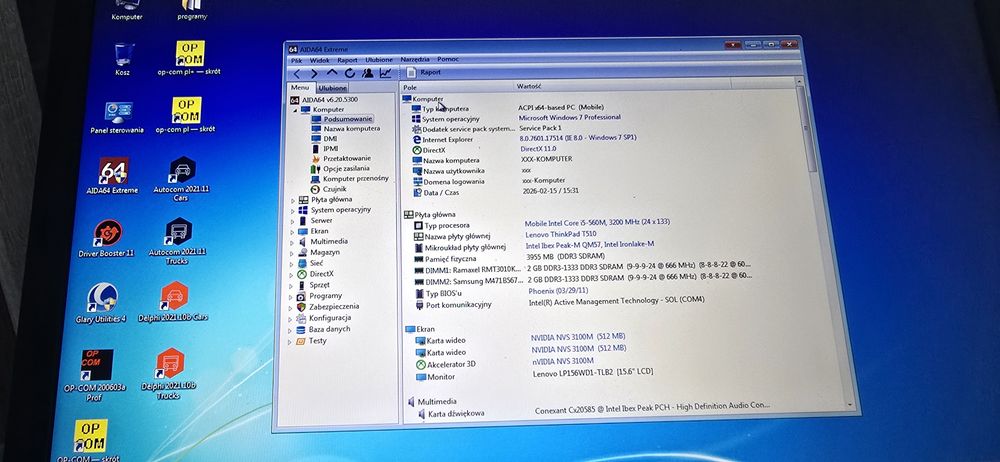Expand the Płyta główna tree node

293,200
